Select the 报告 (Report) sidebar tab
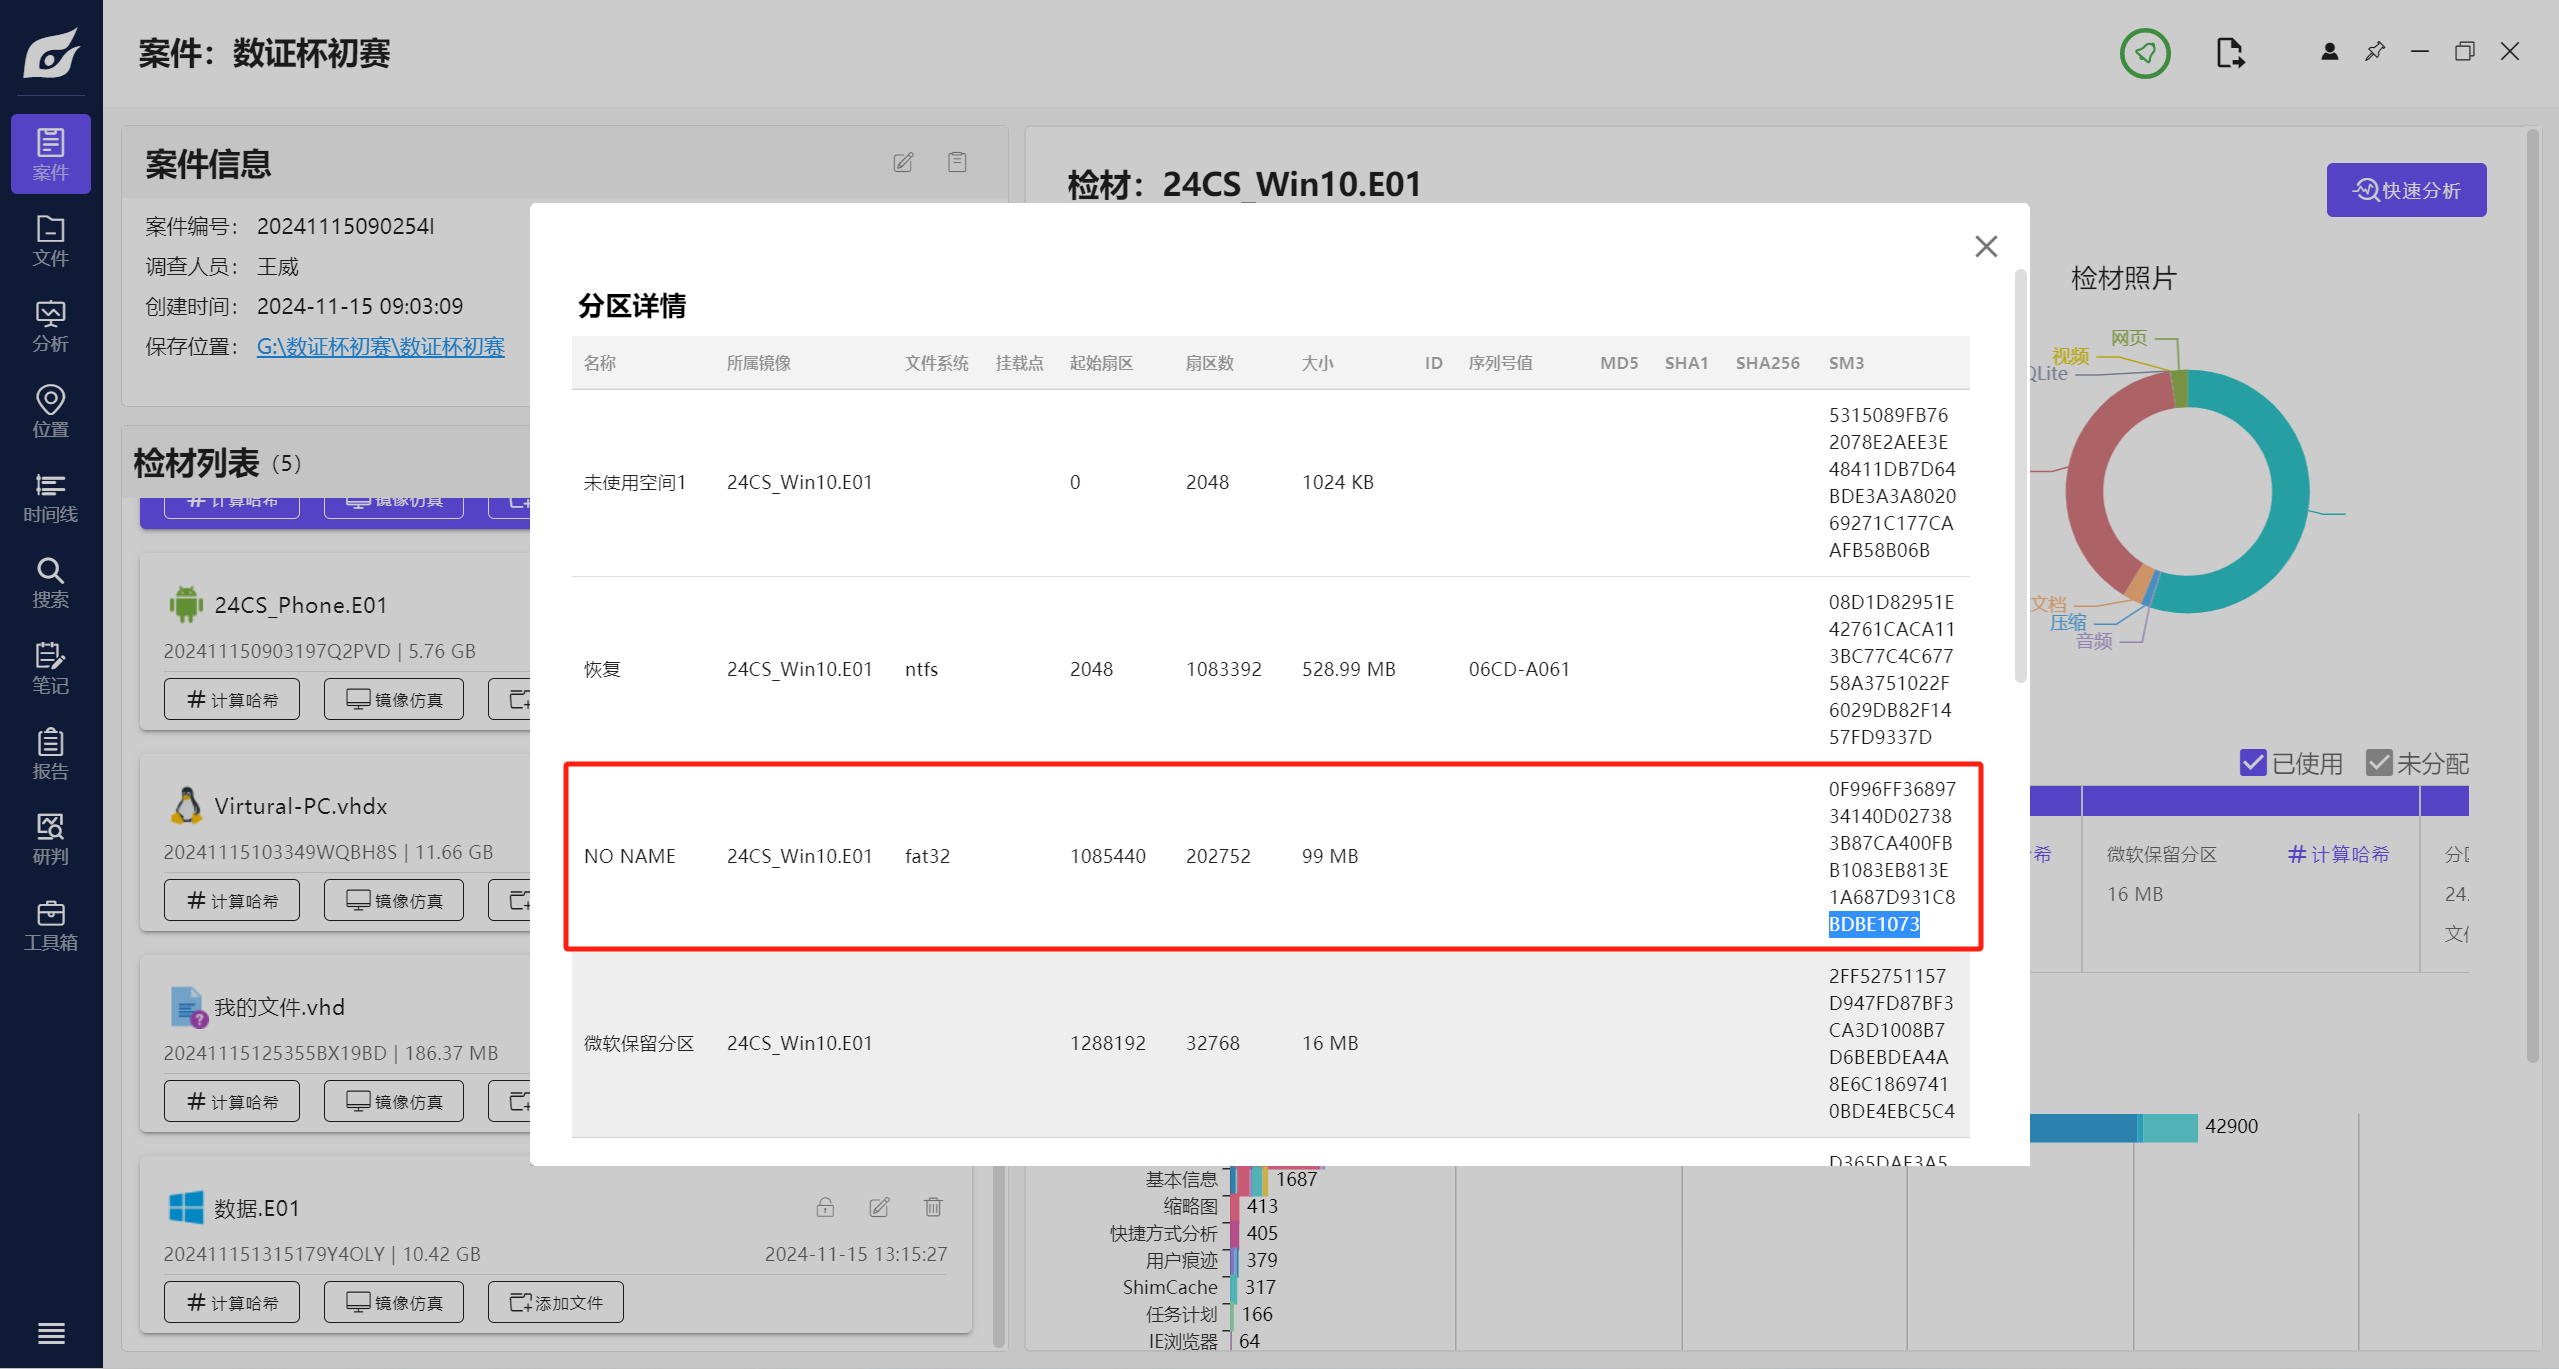This screenshot has height=1369, width=2559. click(x=50, y=754)
